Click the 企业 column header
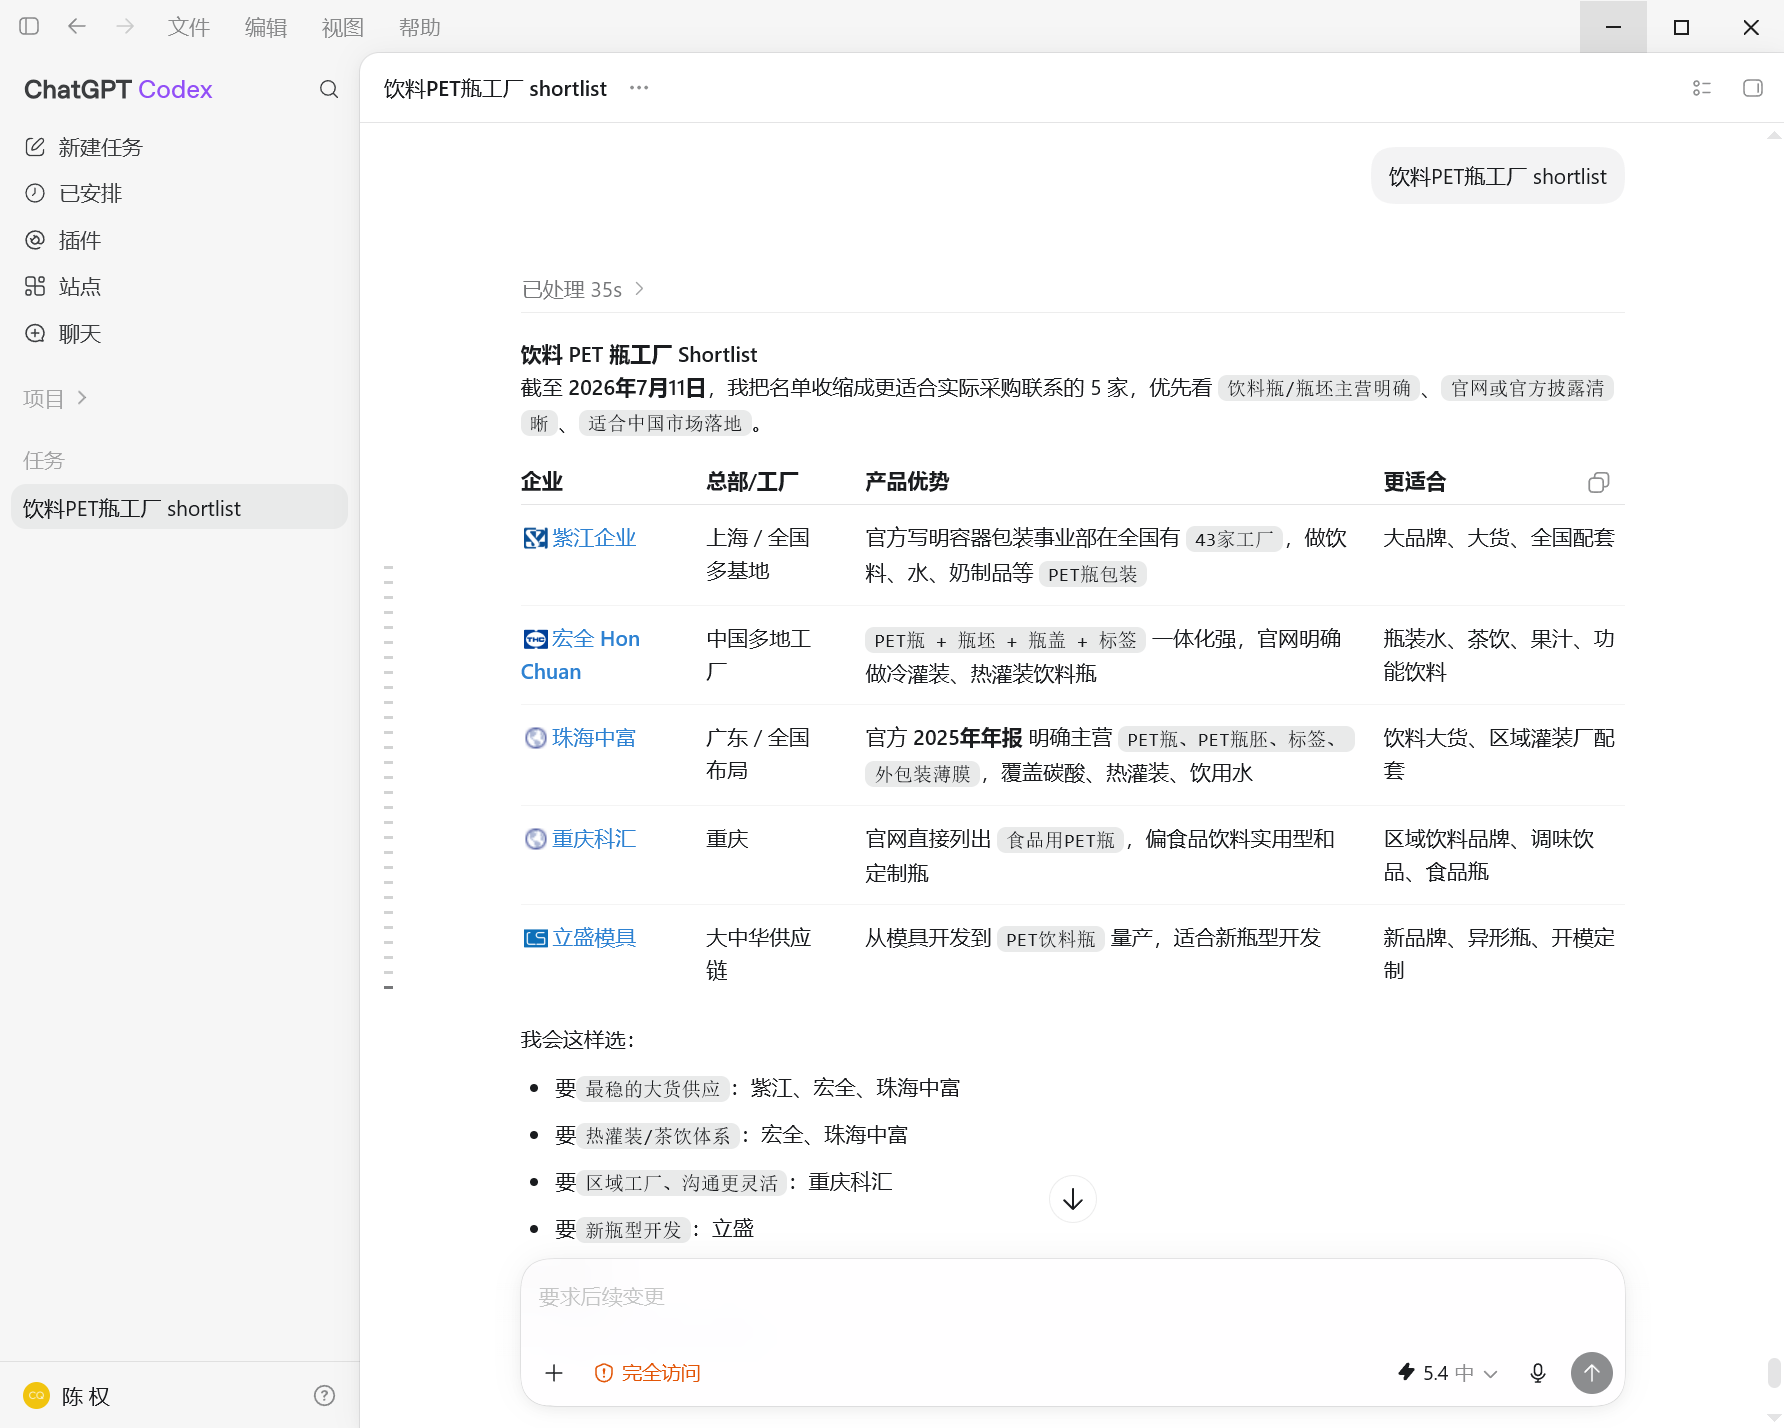 point(542,482)
